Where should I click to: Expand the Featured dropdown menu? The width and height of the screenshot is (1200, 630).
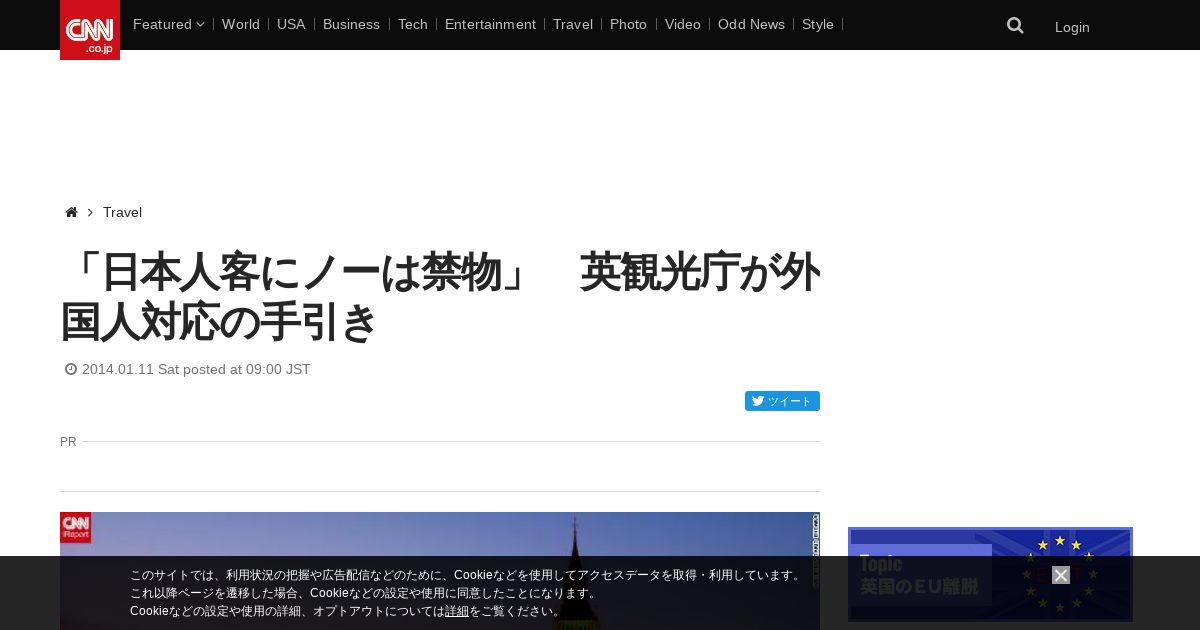click(168, 24)
